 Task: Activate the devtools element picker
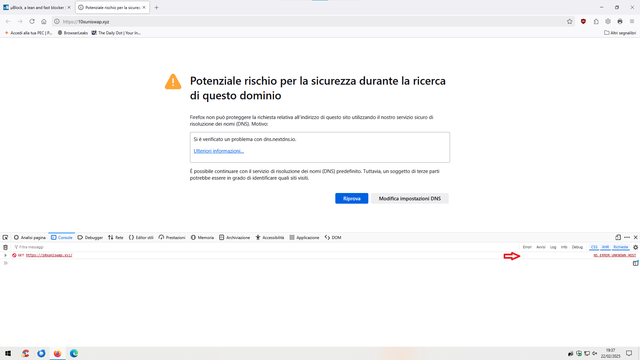point(5,237)
